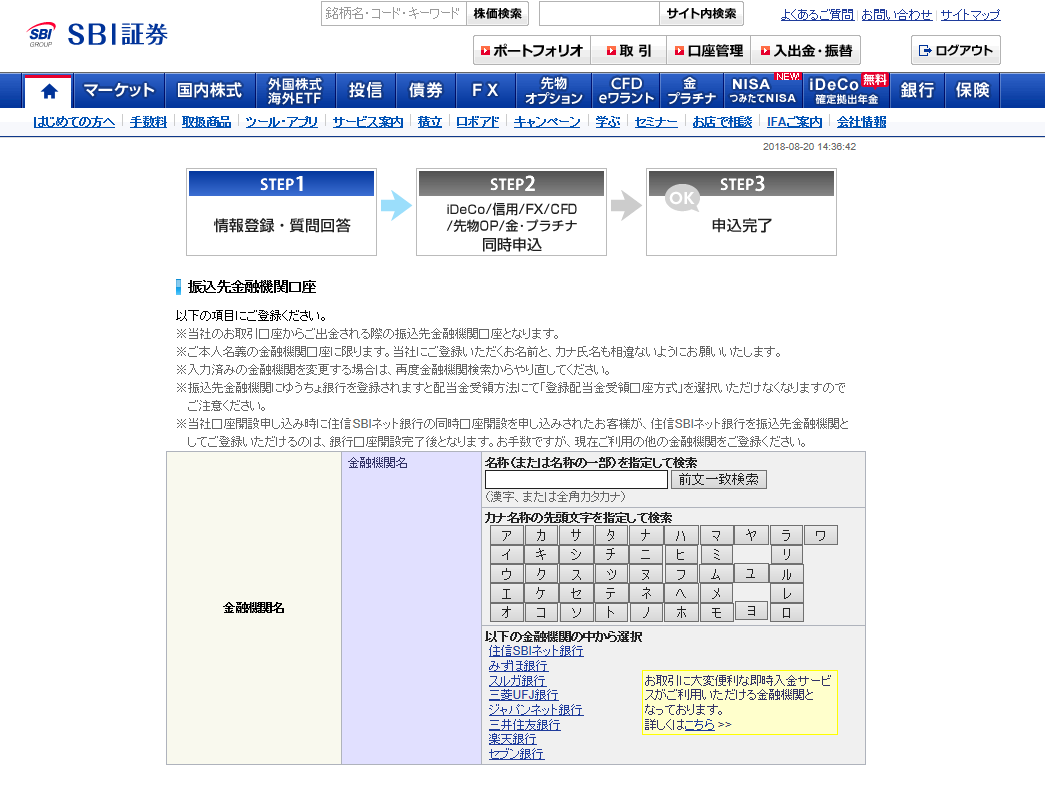Focus the site search input field
The width and height of the screenshot is (1045, 790).
(x=599, y=13)
